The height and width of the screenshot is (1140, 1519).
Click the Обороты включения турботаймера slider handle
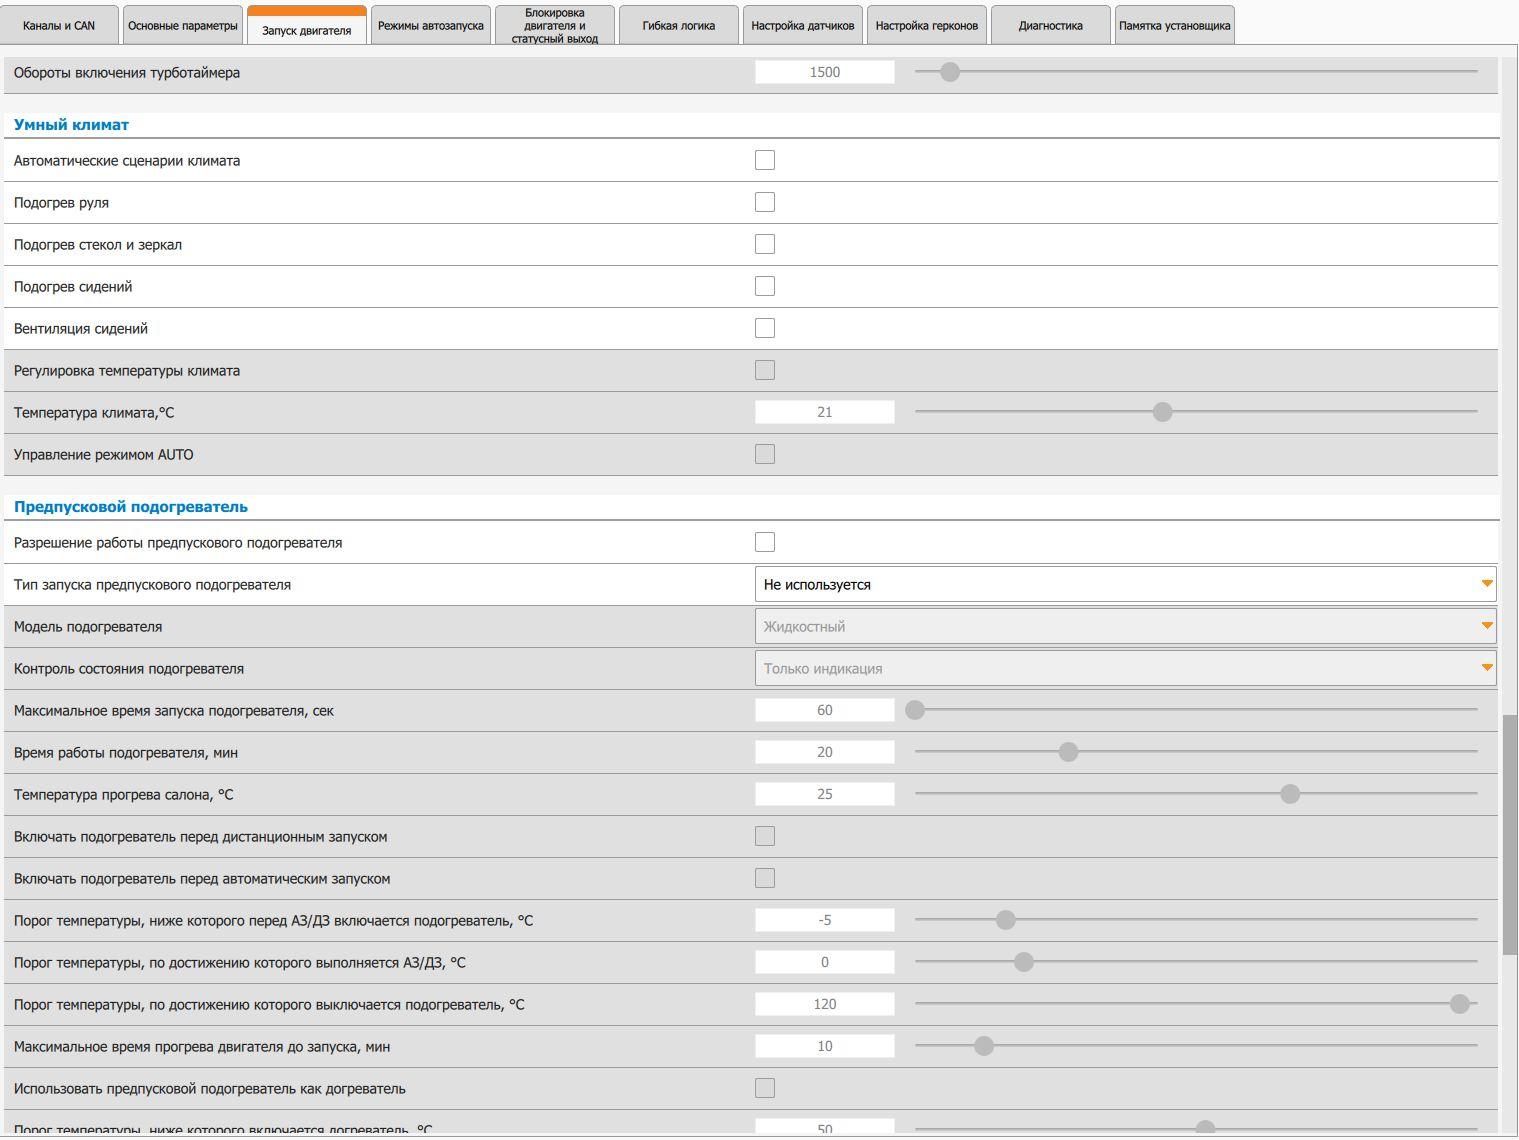click(x=950, y=72)
